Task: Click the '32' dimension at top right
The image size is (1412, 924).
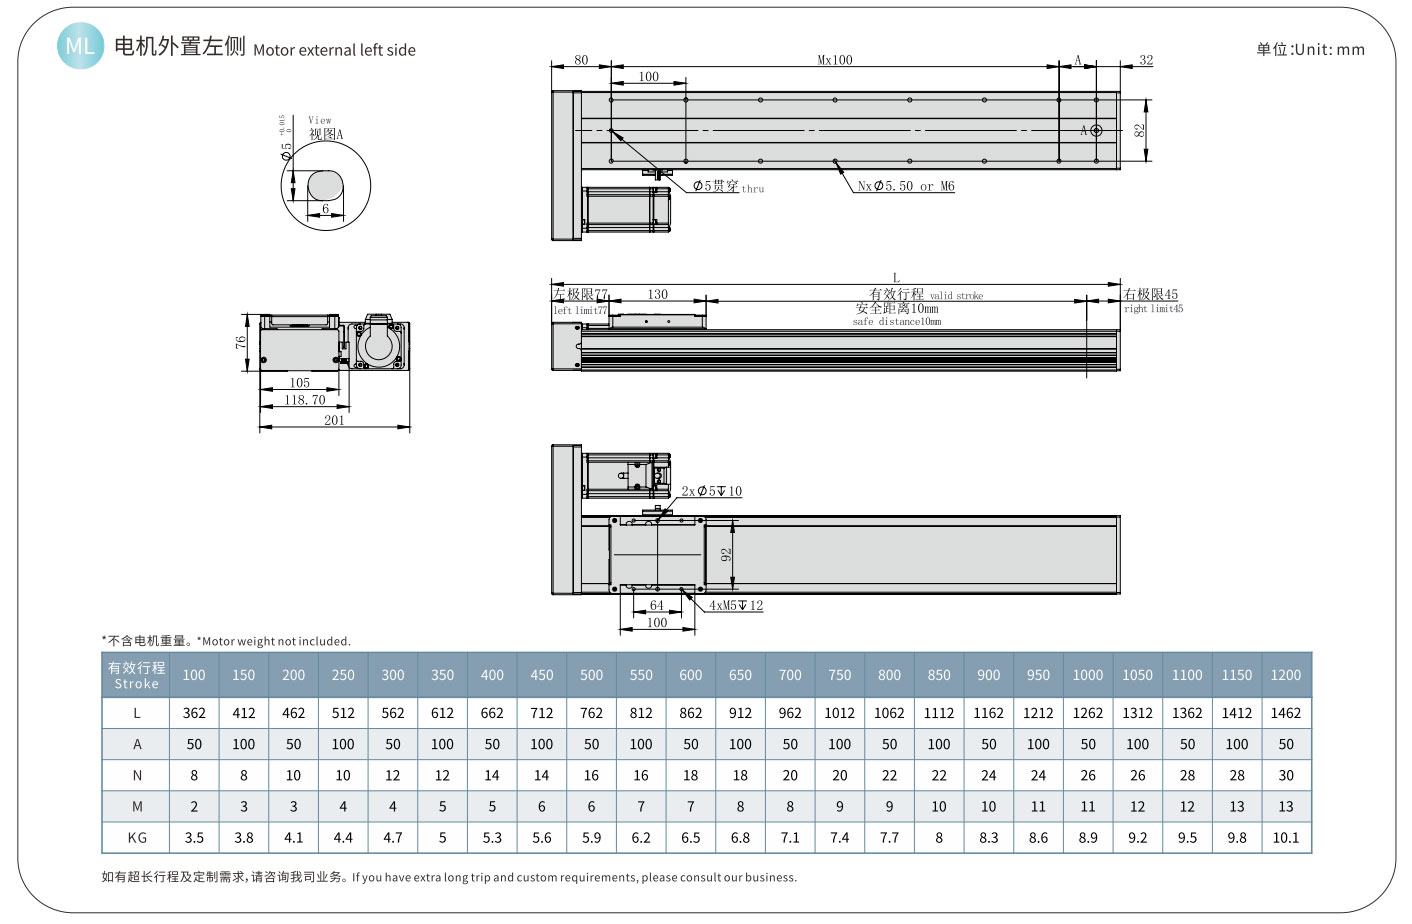Action: [x=1146, y=60]
